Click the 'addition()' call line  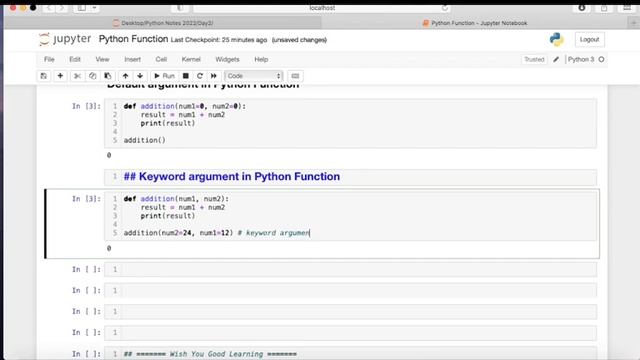(x=144, y=140)
